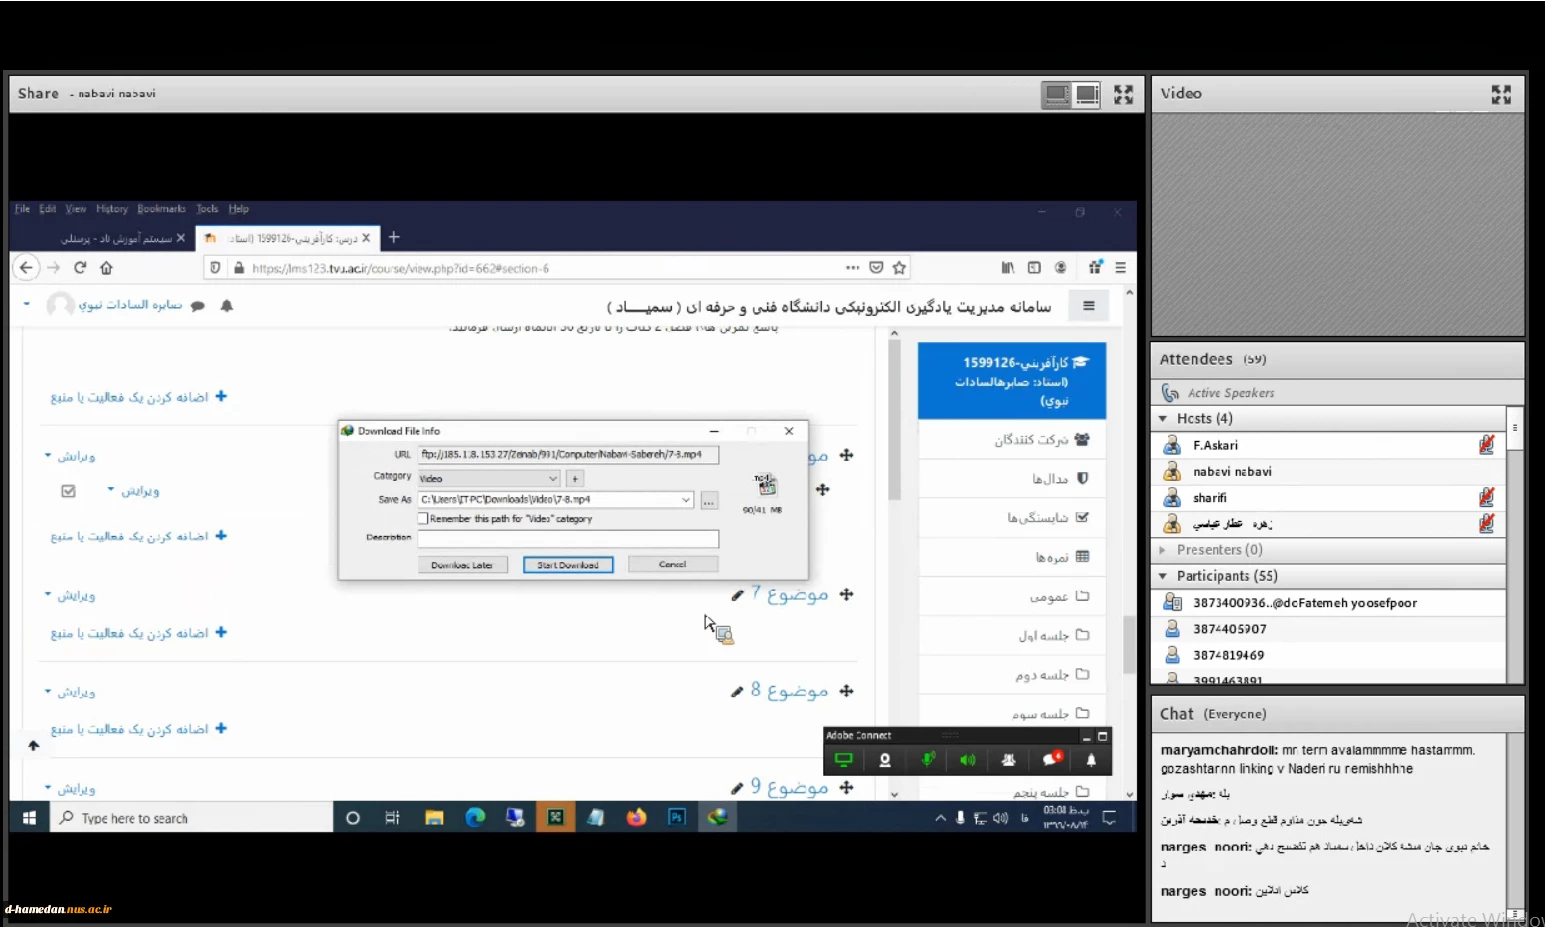
Task: Open Firefox hamburger menu
Action: (1121, 268)
